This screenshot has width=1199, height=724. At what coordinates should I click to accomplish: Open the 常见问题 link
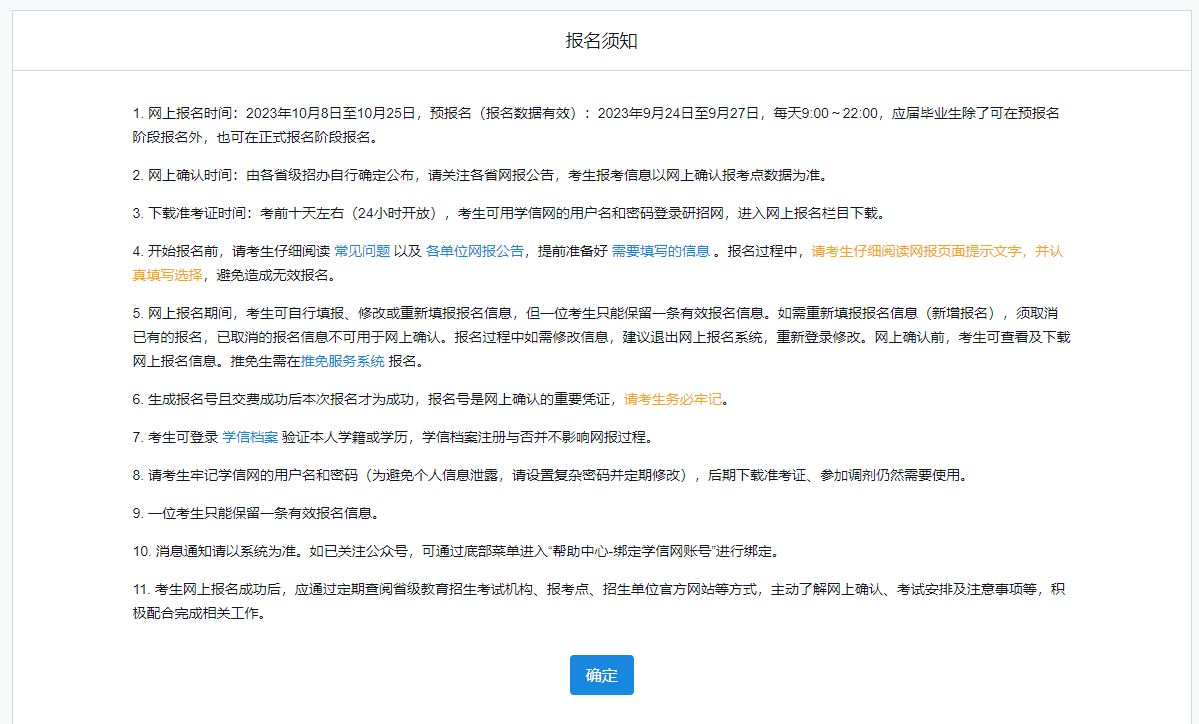pos(362,252)
